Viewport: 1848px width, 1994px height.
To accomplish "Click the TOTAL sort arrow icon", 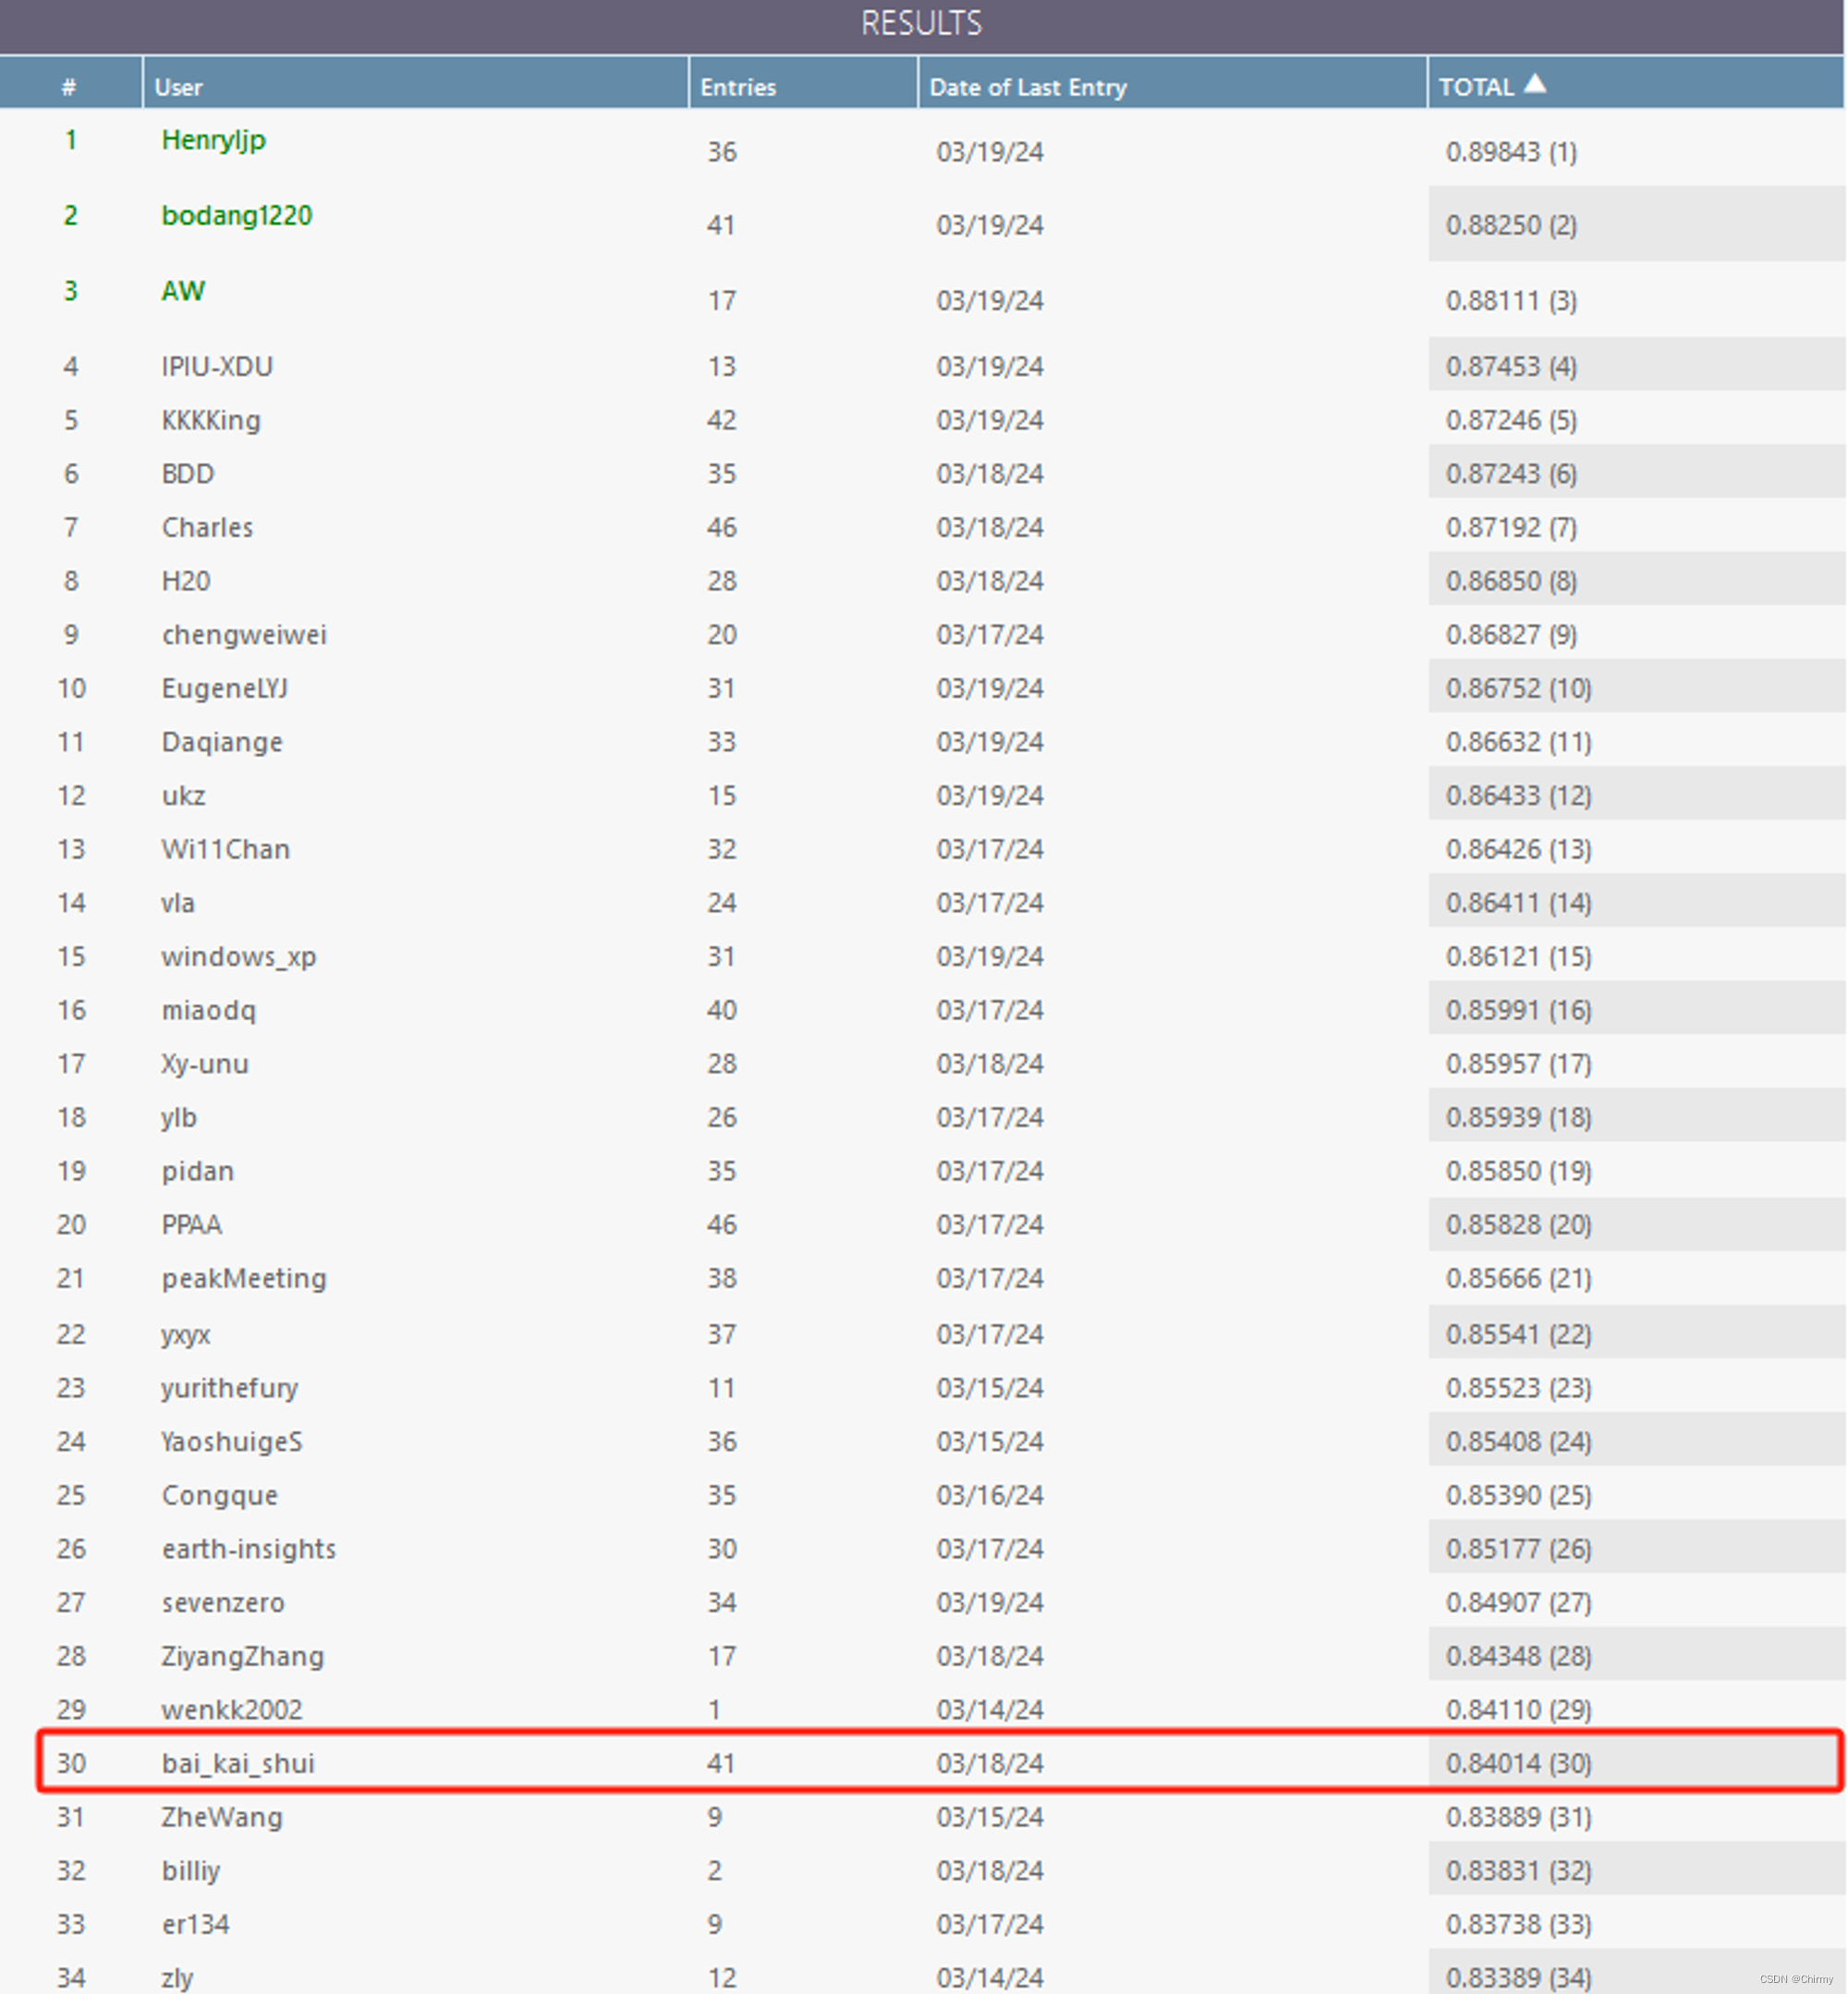I will pos(1535,84).
